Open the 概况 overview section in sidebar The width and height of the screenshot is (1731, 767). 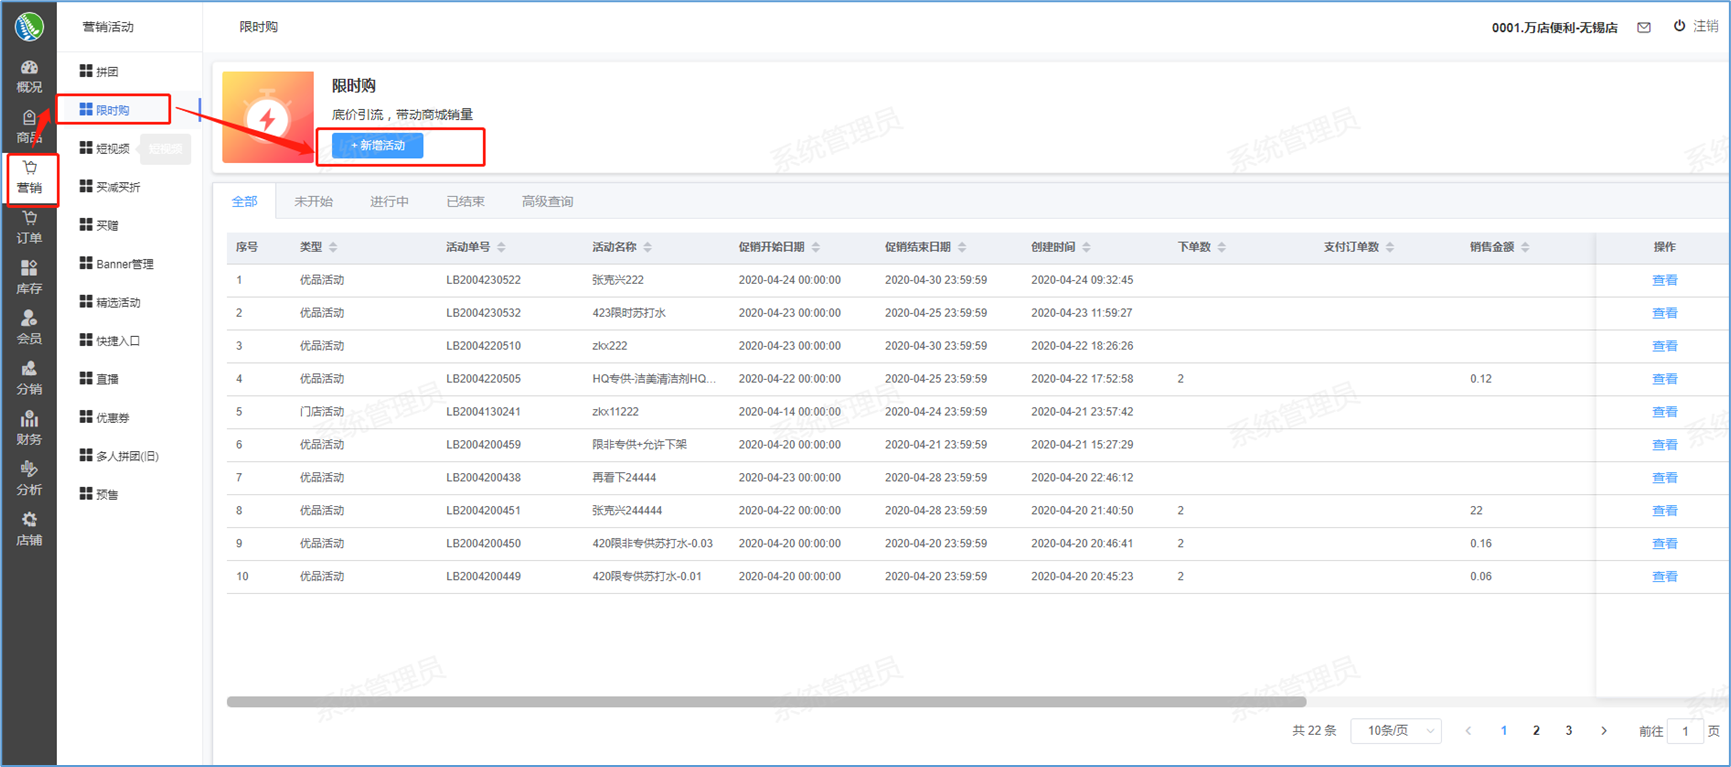click(29, 76)
